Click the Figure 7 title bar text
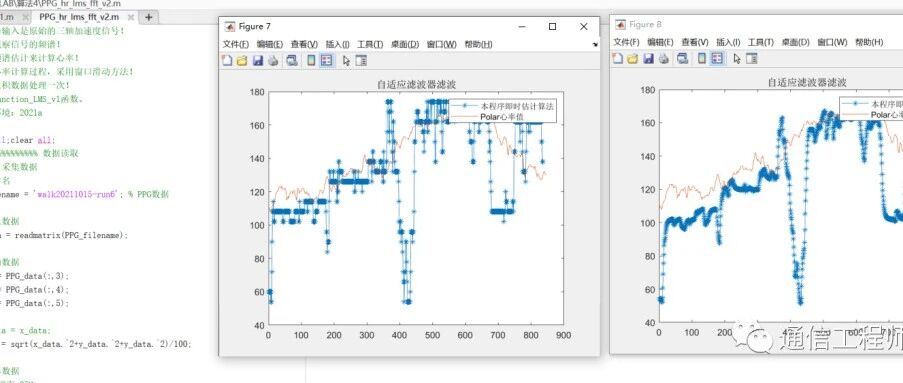903x383 pixels. pyautogui.click(x=255, y=26)
